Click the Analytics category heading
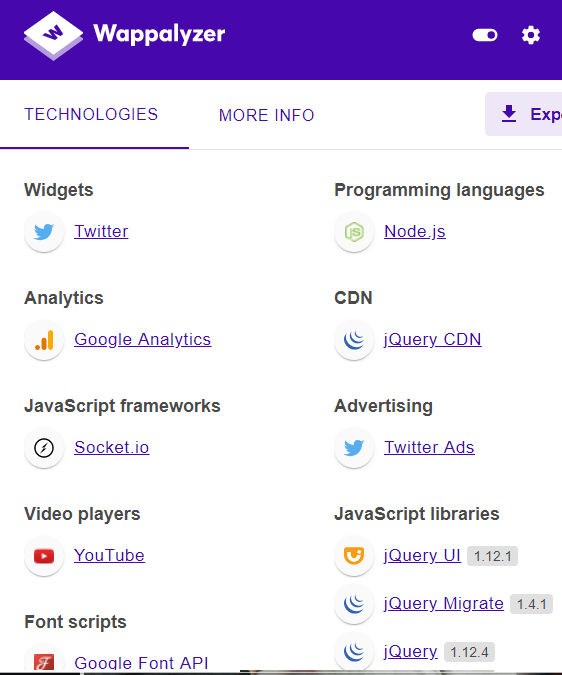The height and width of the screenshot is (675, 562). [x=64, y=298]
